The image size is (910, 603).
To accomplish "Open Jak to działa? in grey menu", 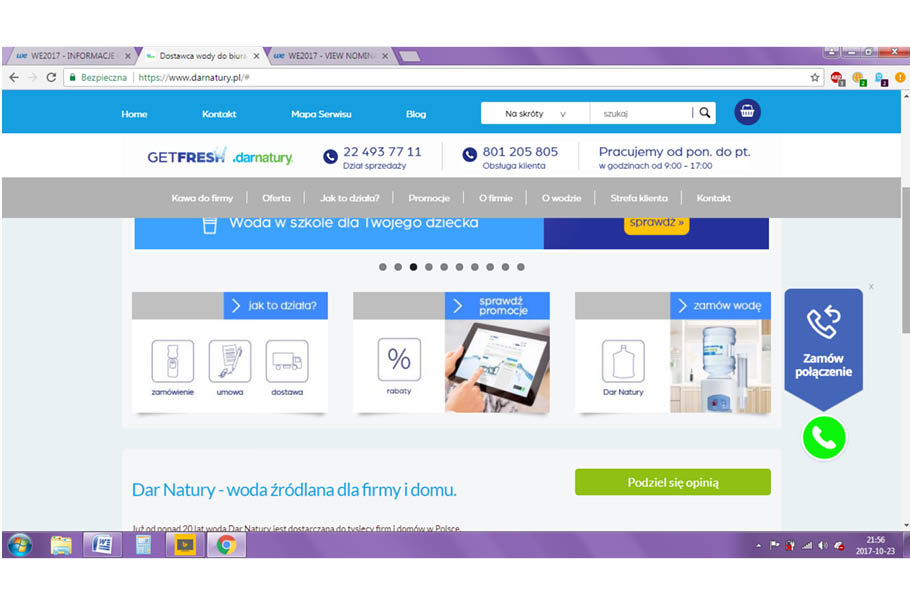I will coord(349,198).
